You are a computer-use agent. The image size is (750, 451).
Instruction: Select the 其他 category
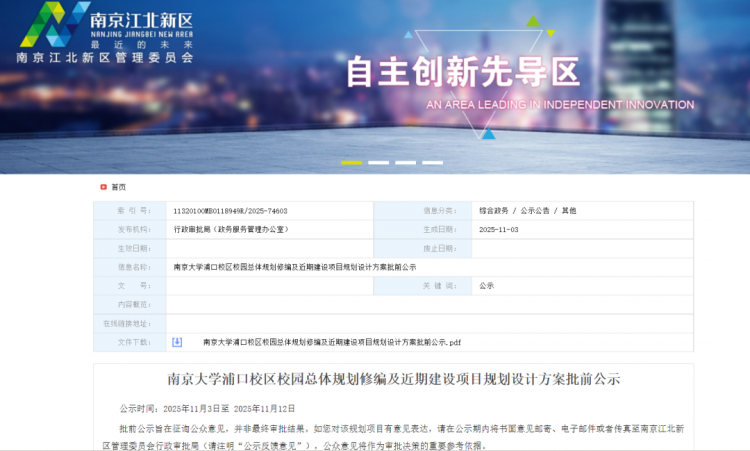click(x=568, y=211)
